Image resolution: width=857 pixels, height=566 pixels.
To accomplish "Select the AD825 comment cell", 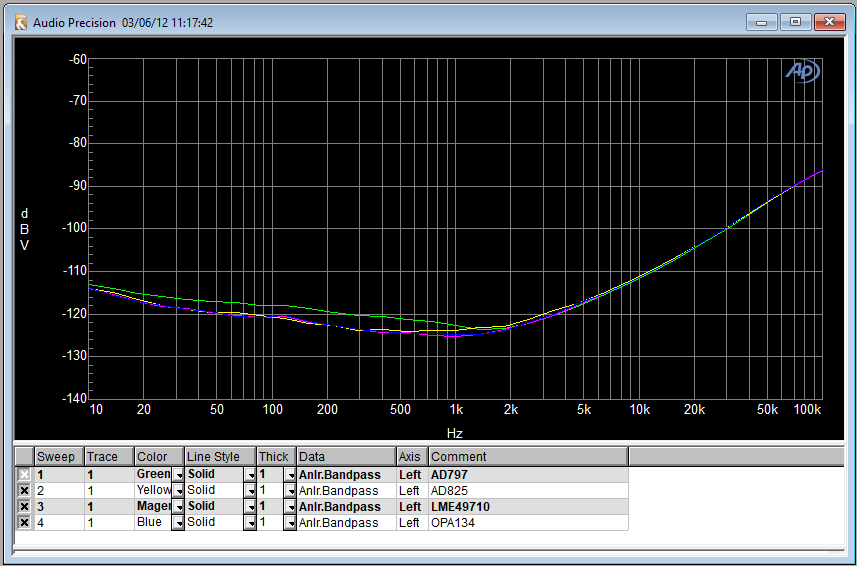I will pyautogui.click(x=528, y=491).
